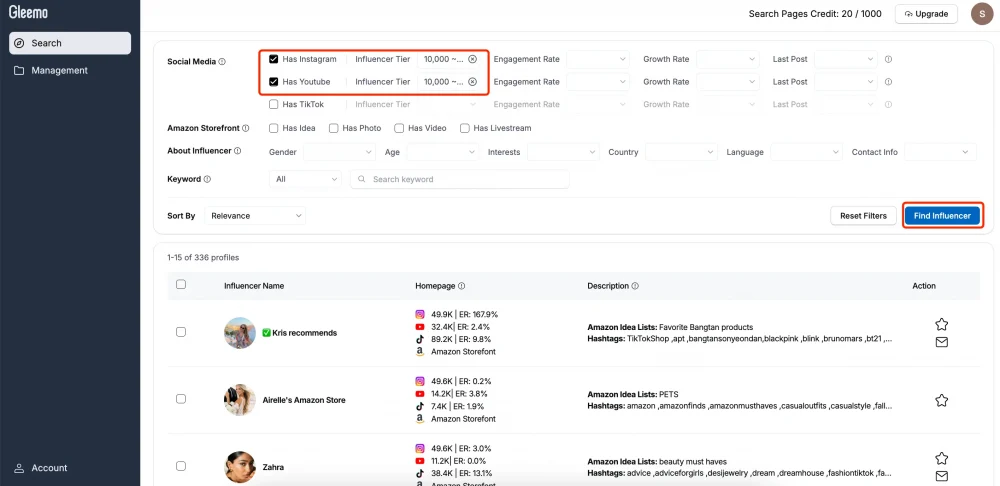Image resolution: width=1000 pixels, height=486 pixels.
Task: Check the Has Video checkbox
Action: tap(399, 128)
